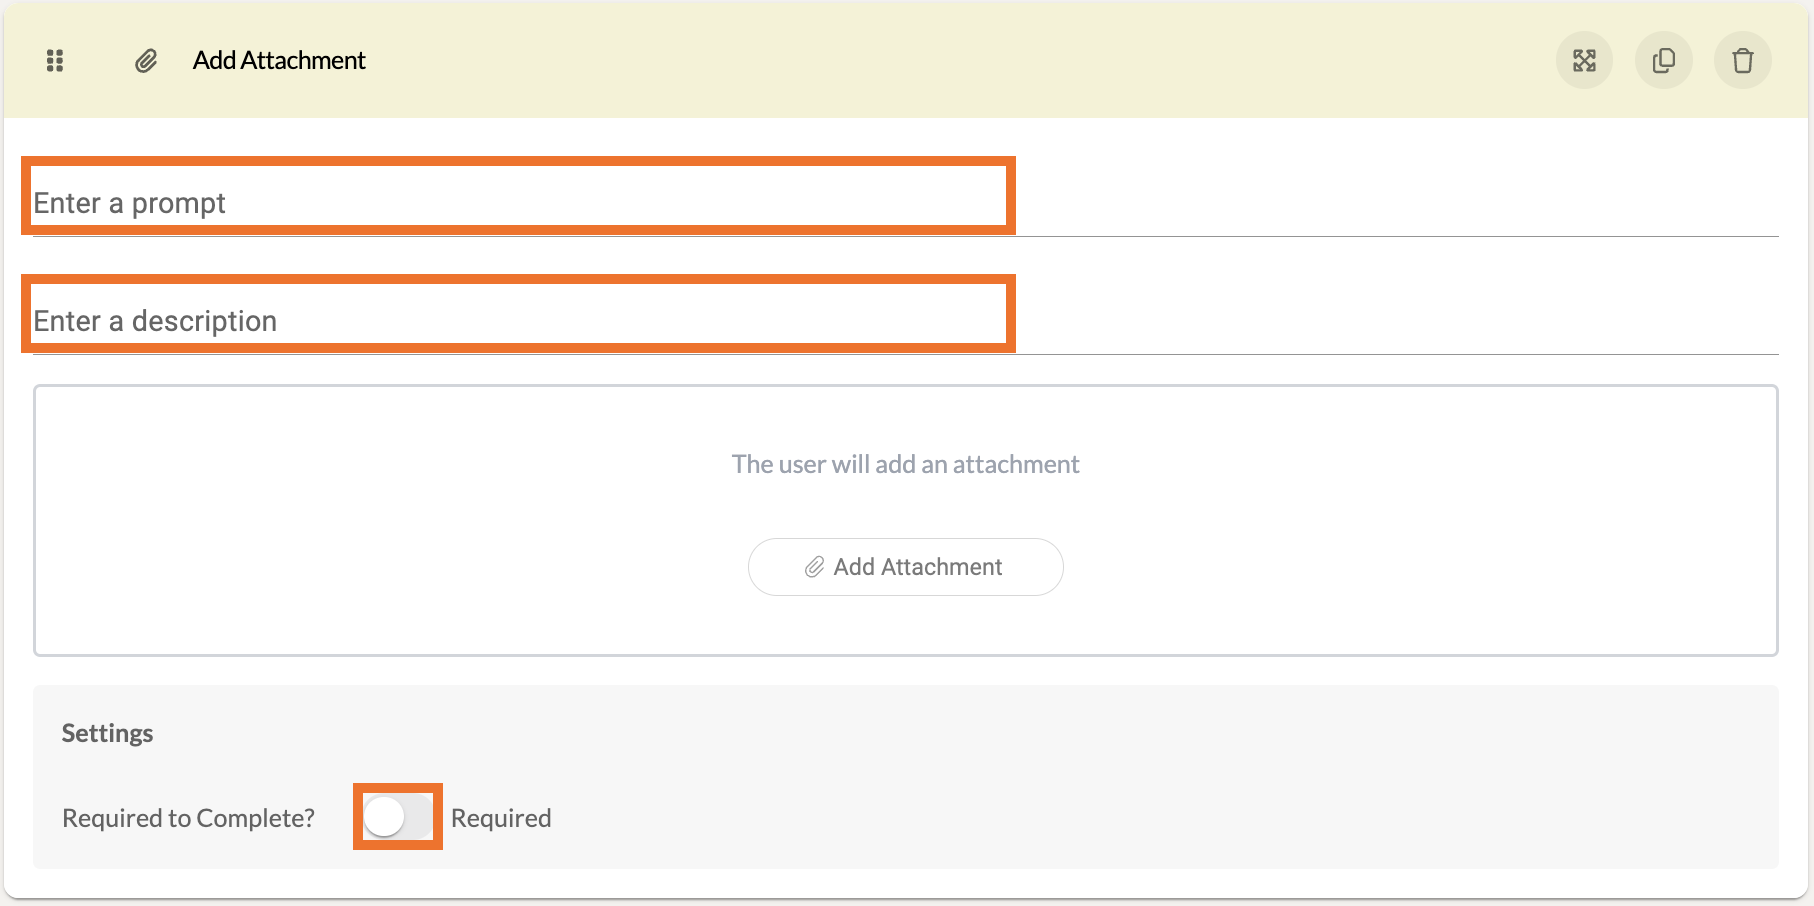Delete the block with the trash icon
1814x906 pixels.
[x=1743, y=61]
